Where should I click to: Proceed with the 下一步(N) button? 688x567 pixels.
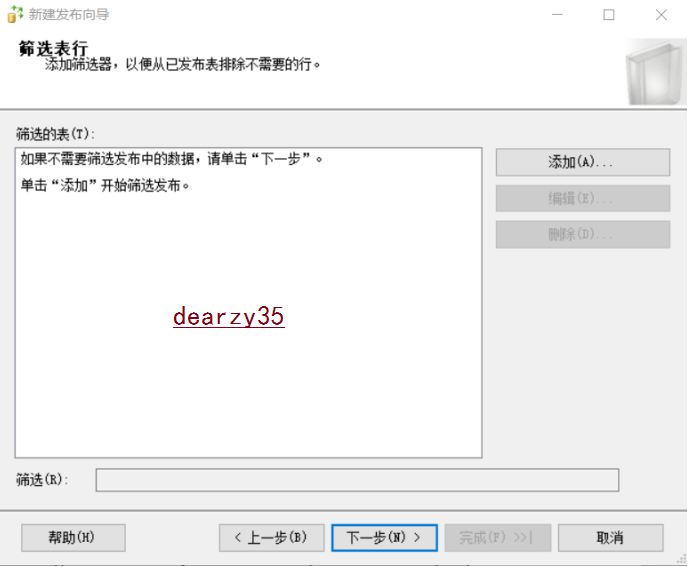click(384, 538)
